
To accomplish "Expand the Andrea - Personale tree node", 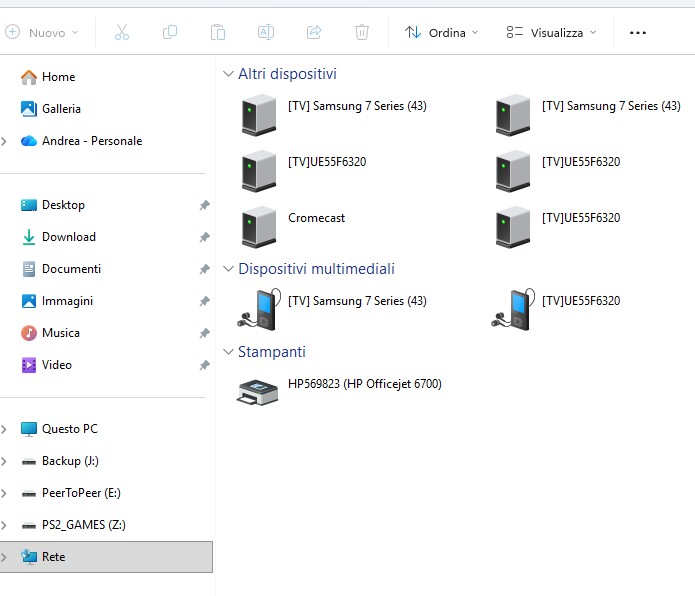I will pyautogui.click(x=4, y=141).
